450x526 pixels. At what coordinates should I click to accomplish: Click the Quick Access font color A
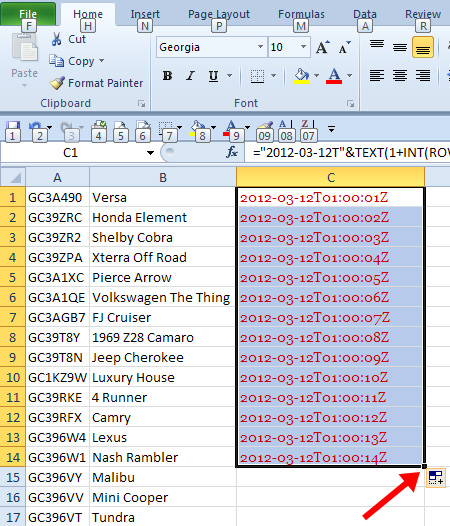point(231,129)
